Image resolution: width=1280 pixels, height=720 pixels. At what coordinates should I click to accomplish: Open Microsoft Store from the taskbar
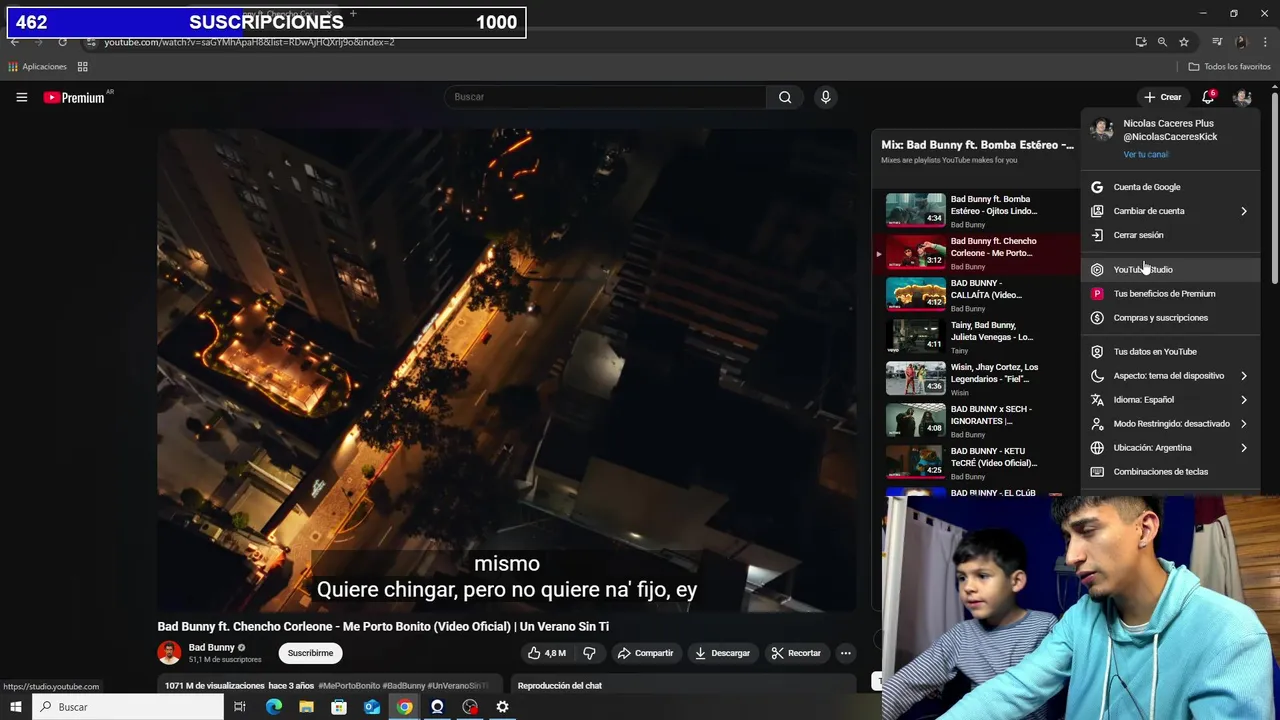pyautogui.click(x=339, y=707)
